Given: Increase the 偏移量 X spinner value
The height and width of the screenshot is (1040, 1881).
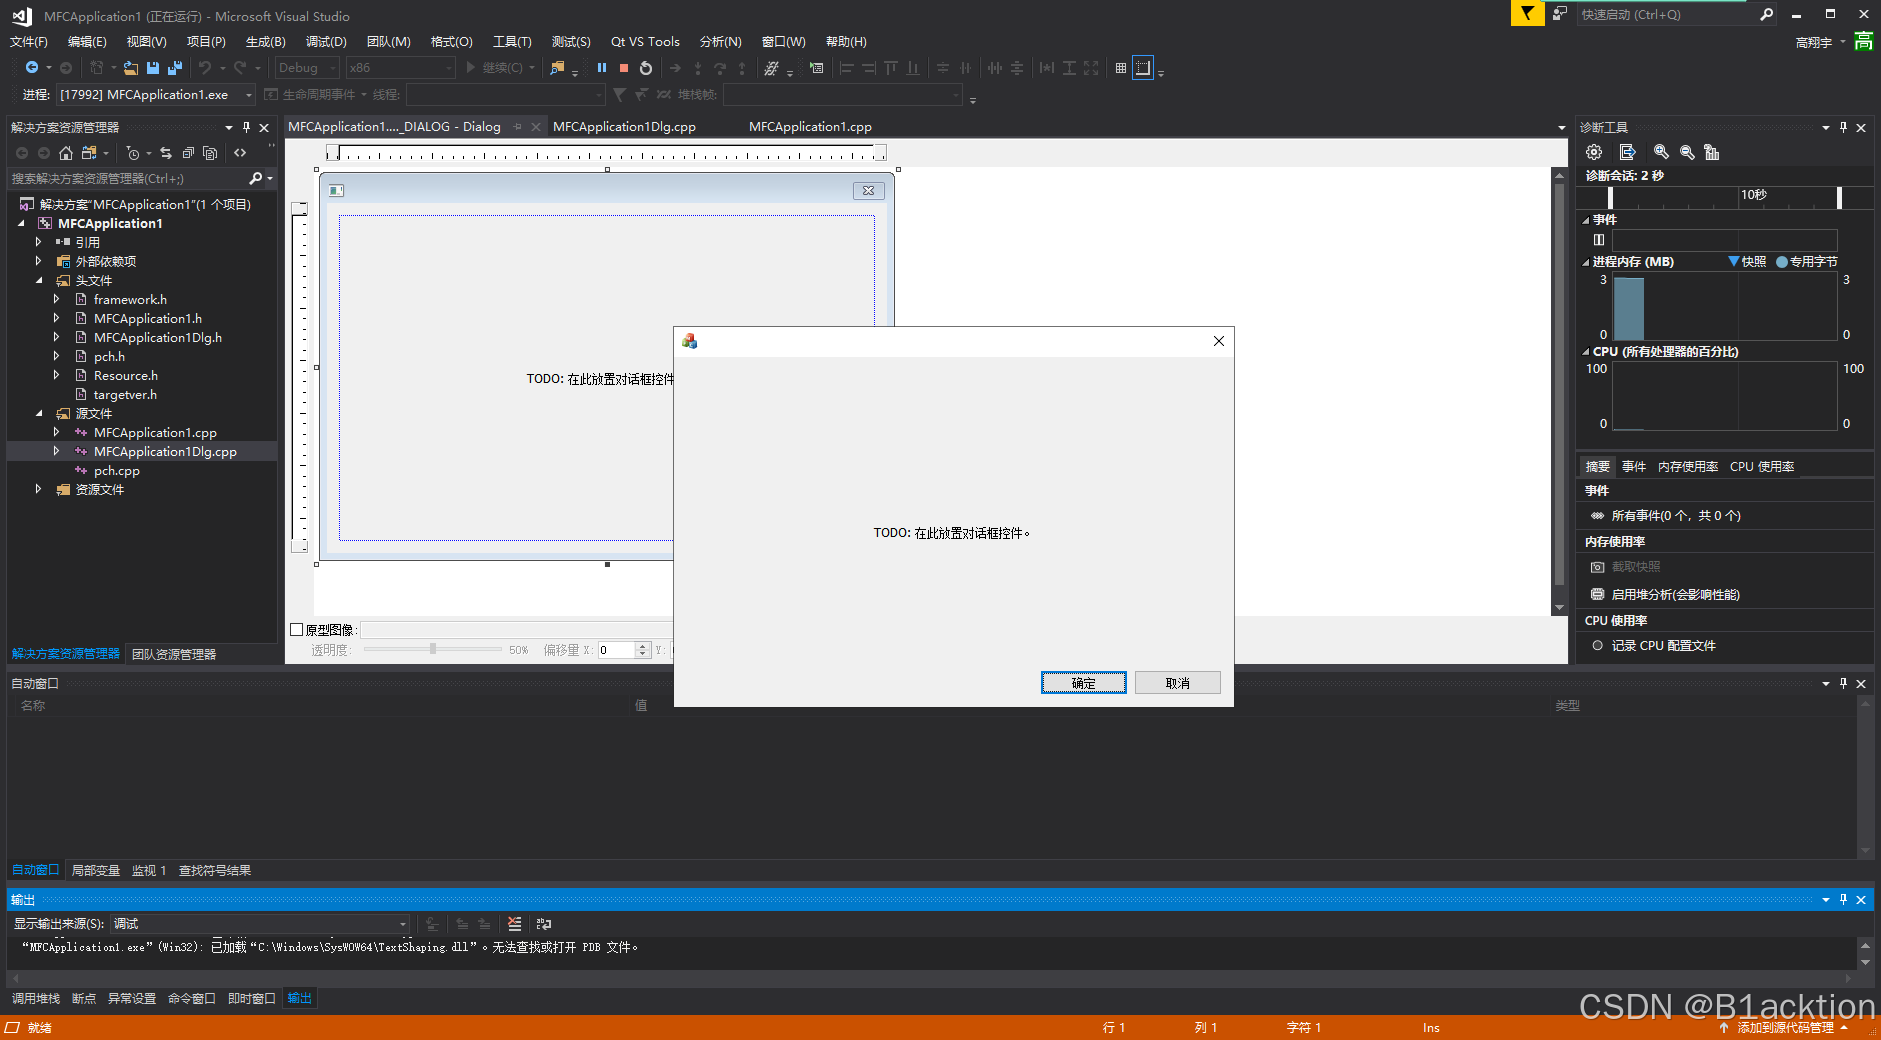Looking at the screenshot, I should 643,646.
